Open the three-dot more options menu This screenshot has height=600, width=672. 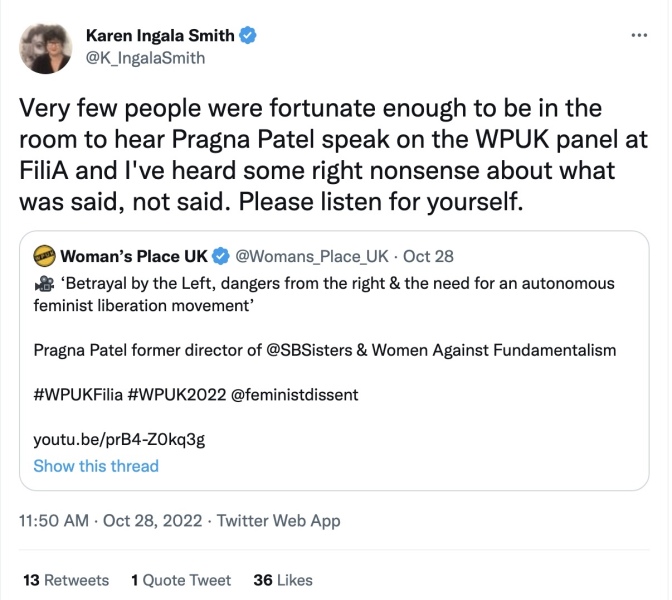point(640,35)
